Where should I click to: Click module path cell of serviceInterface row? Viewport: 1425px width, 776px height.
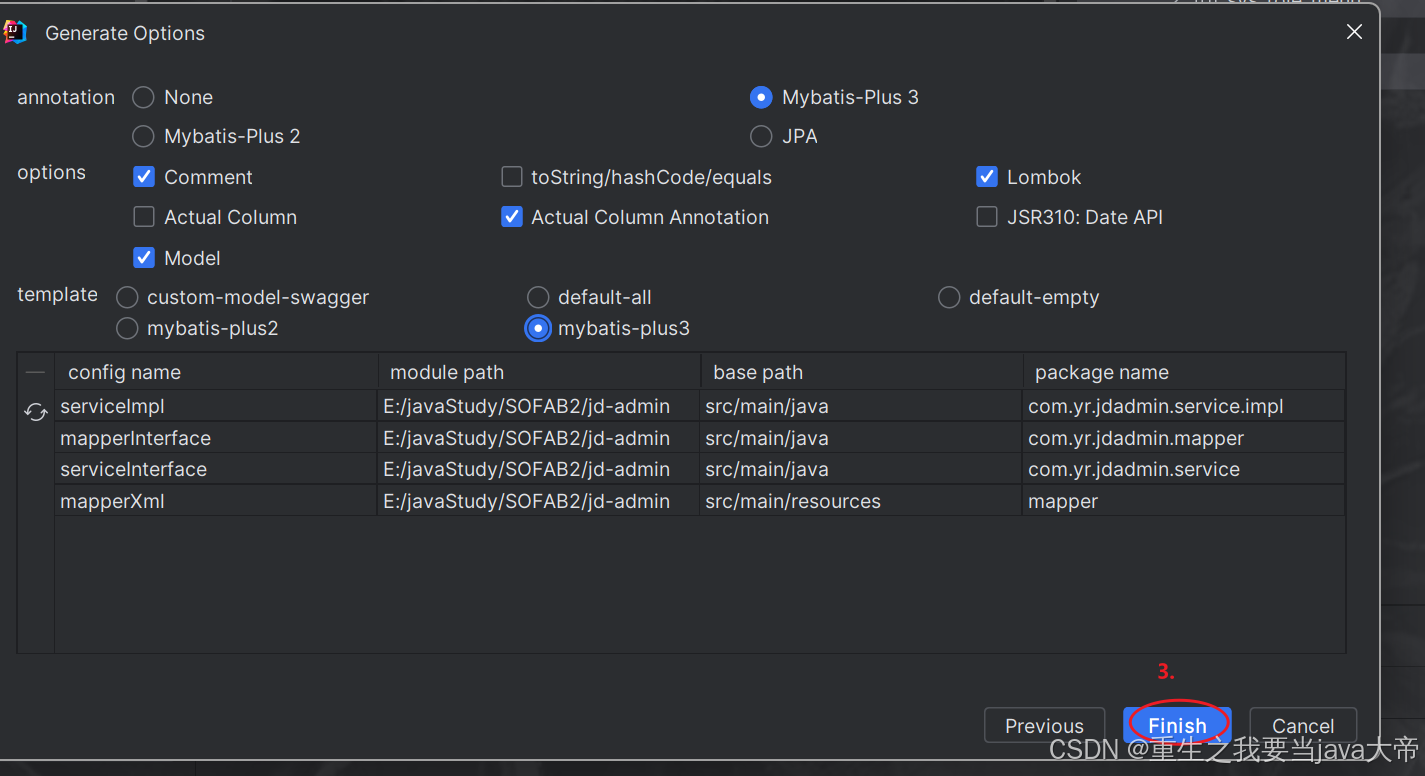coord(539,469)
